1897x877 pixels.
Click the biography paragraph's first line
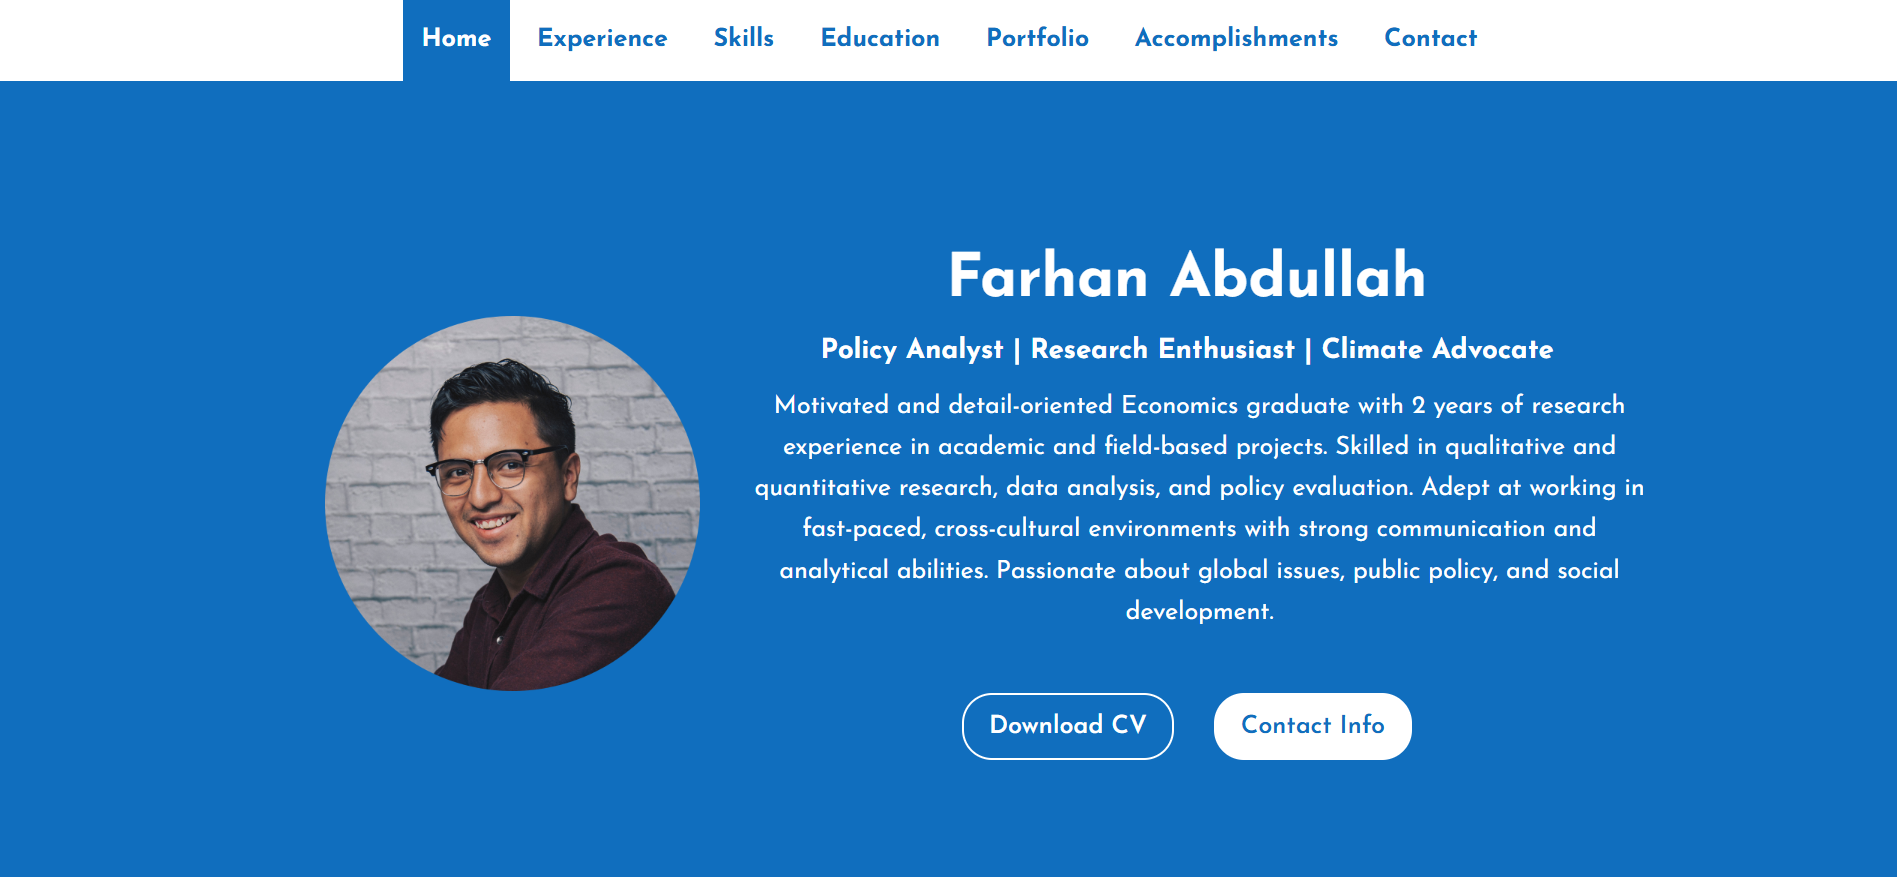pyautogui.click(x=1199, y=405)
